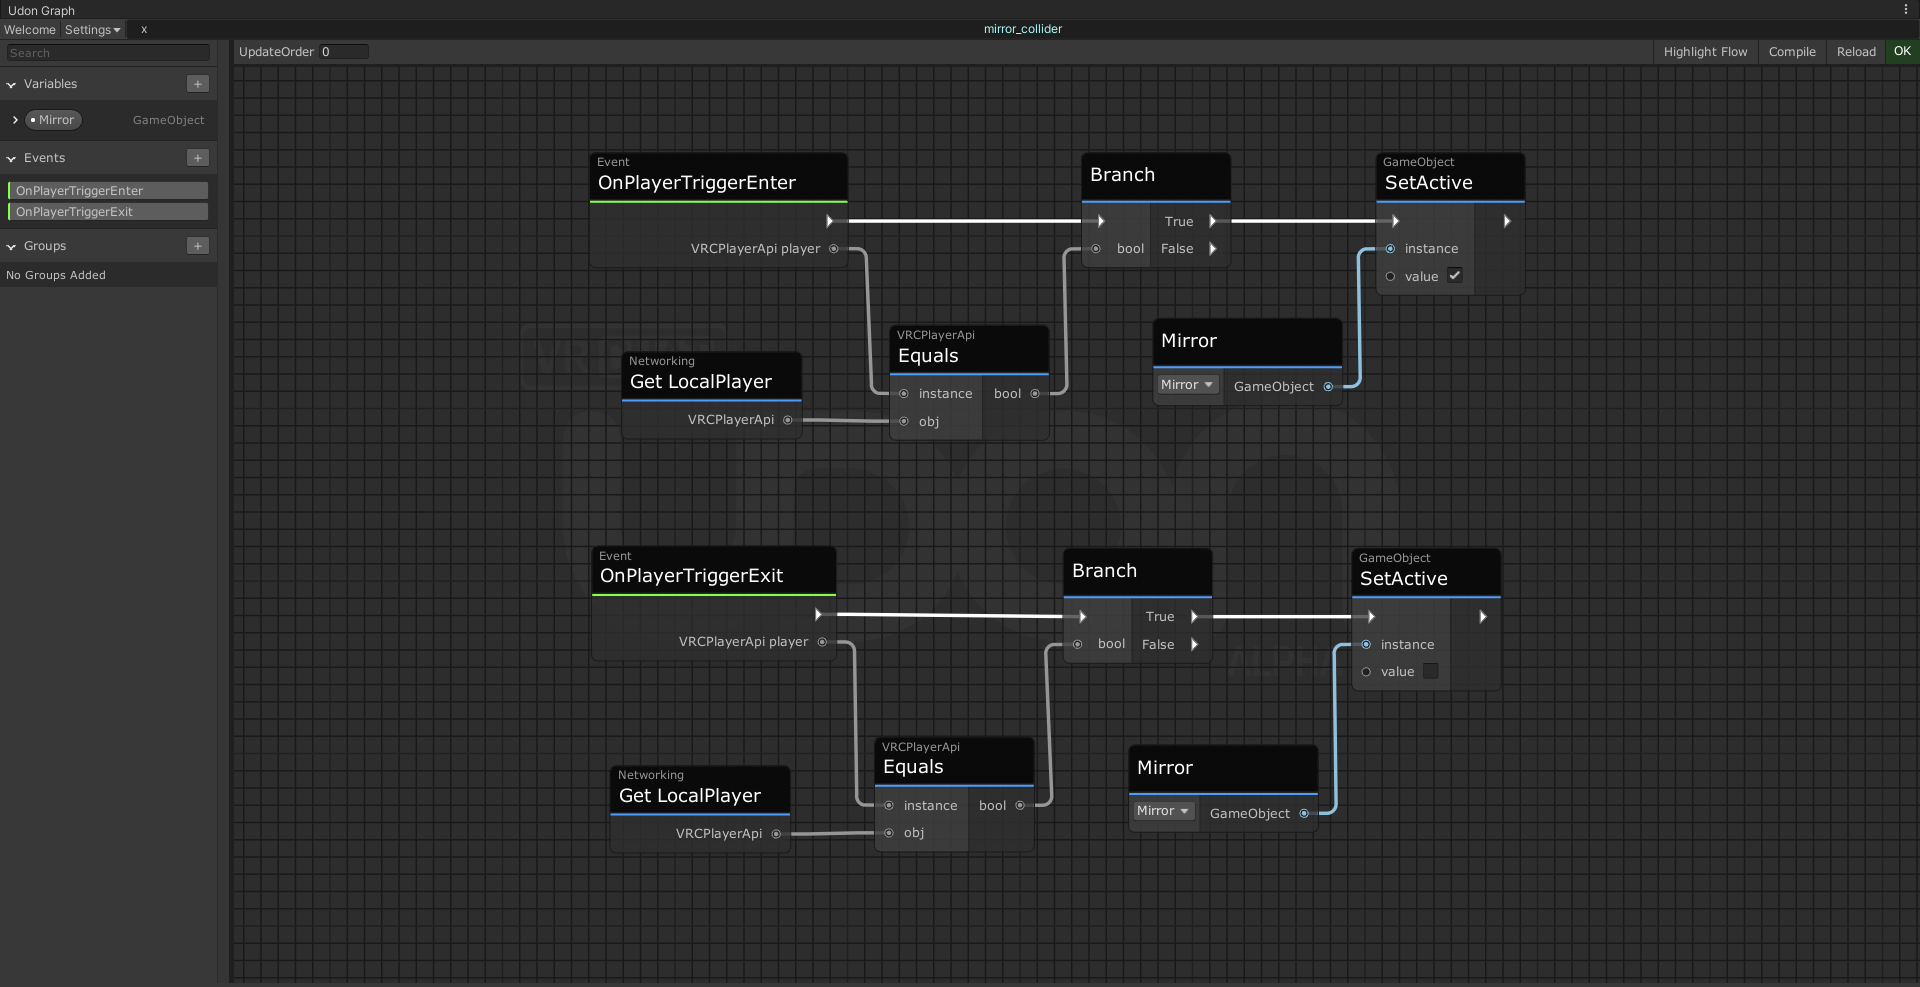Click the GameObject output port on the top Mirror node
The width and height of the screenshot is (1920, 987).
point(1328,387)
